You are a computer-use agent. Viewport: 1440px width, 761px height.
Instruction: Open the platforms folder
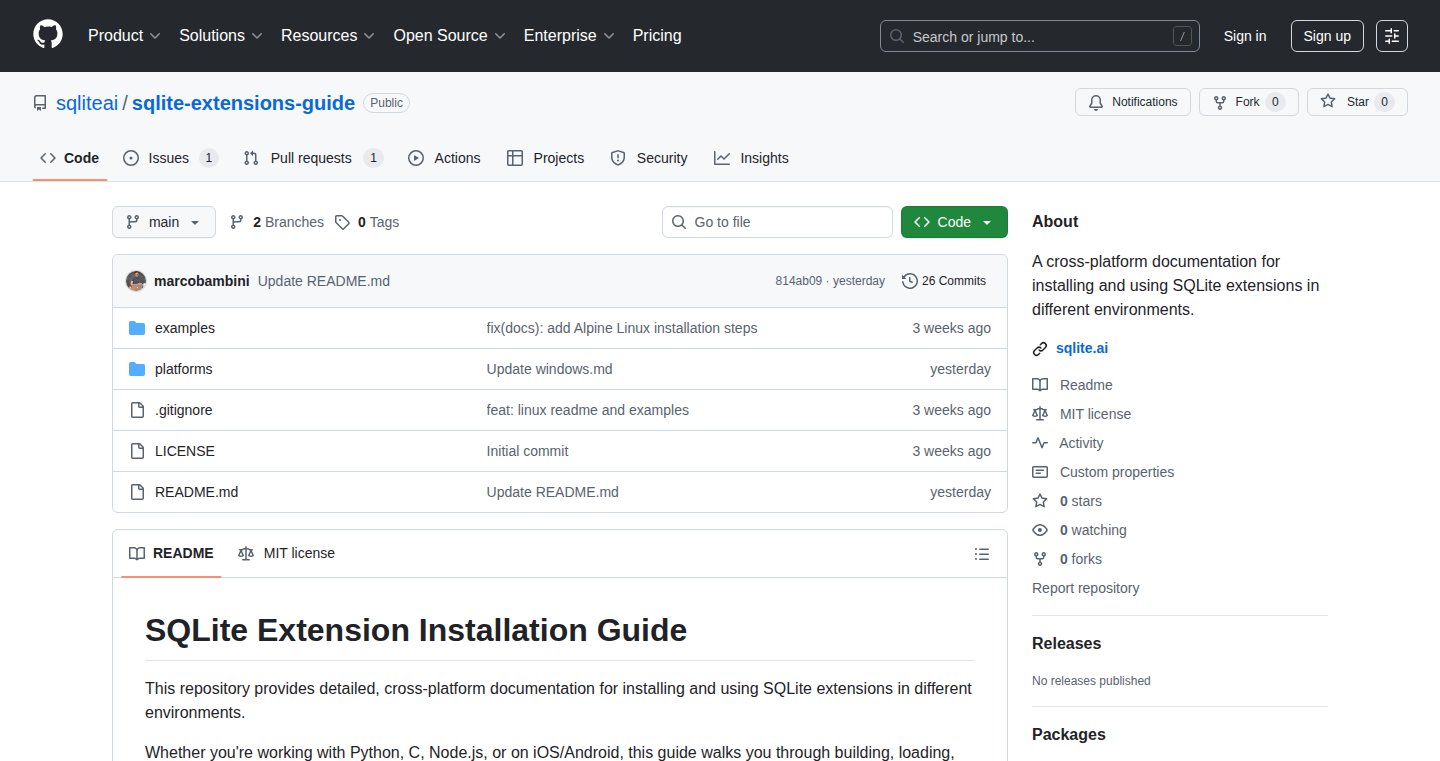[184, 369]
